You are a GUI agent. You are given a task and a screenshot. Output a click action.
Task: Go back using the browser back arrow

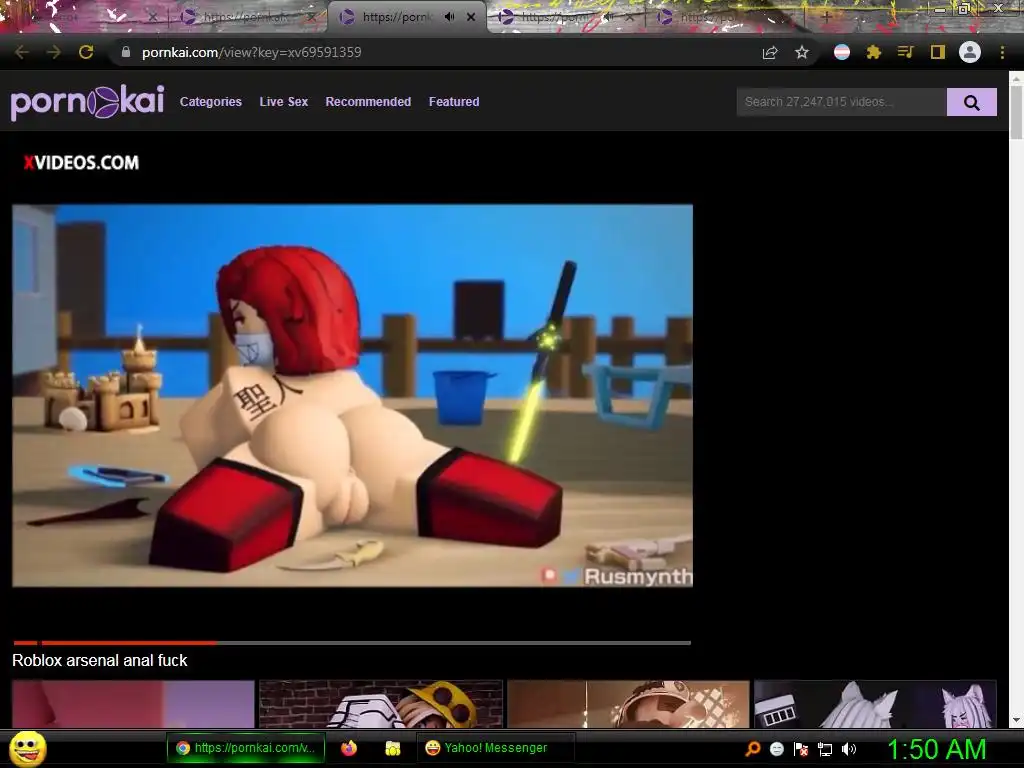[x=22, y=52]
